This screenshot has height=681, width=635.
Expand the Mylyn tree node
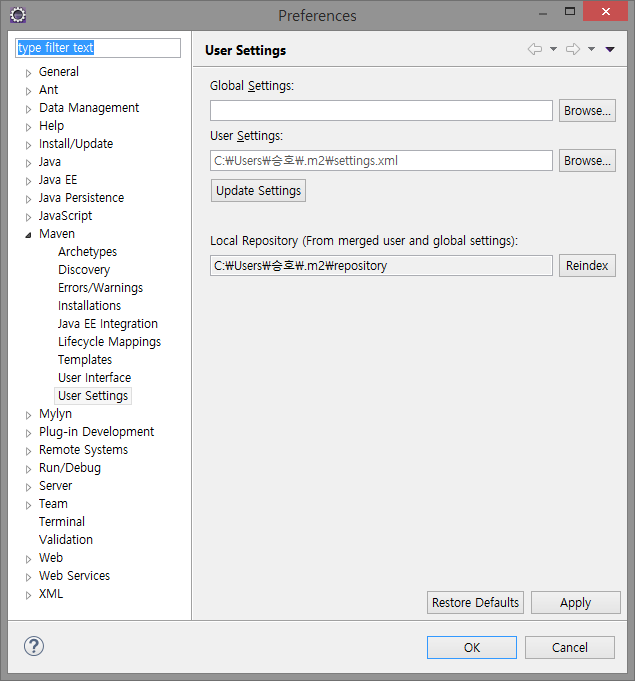coord(28,415)
